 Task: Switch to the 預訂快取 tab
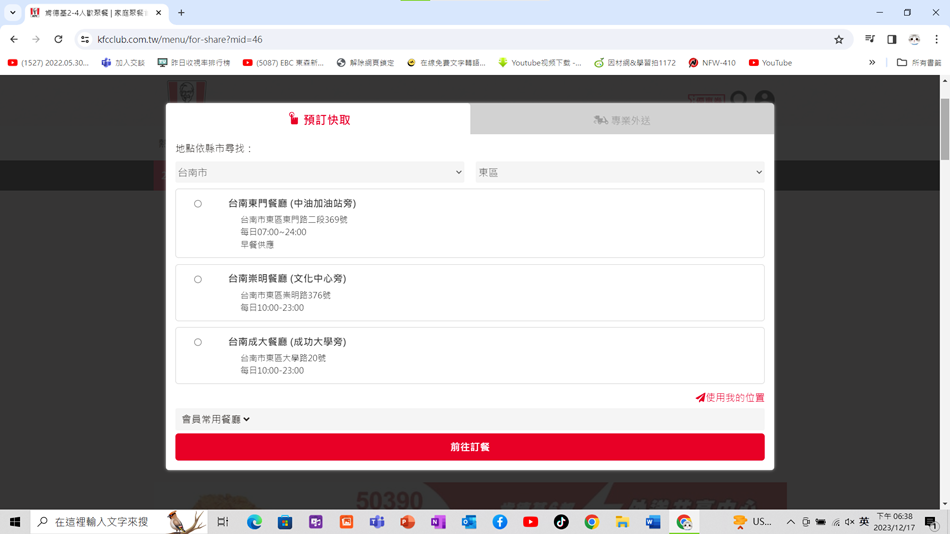coord(319,119)
